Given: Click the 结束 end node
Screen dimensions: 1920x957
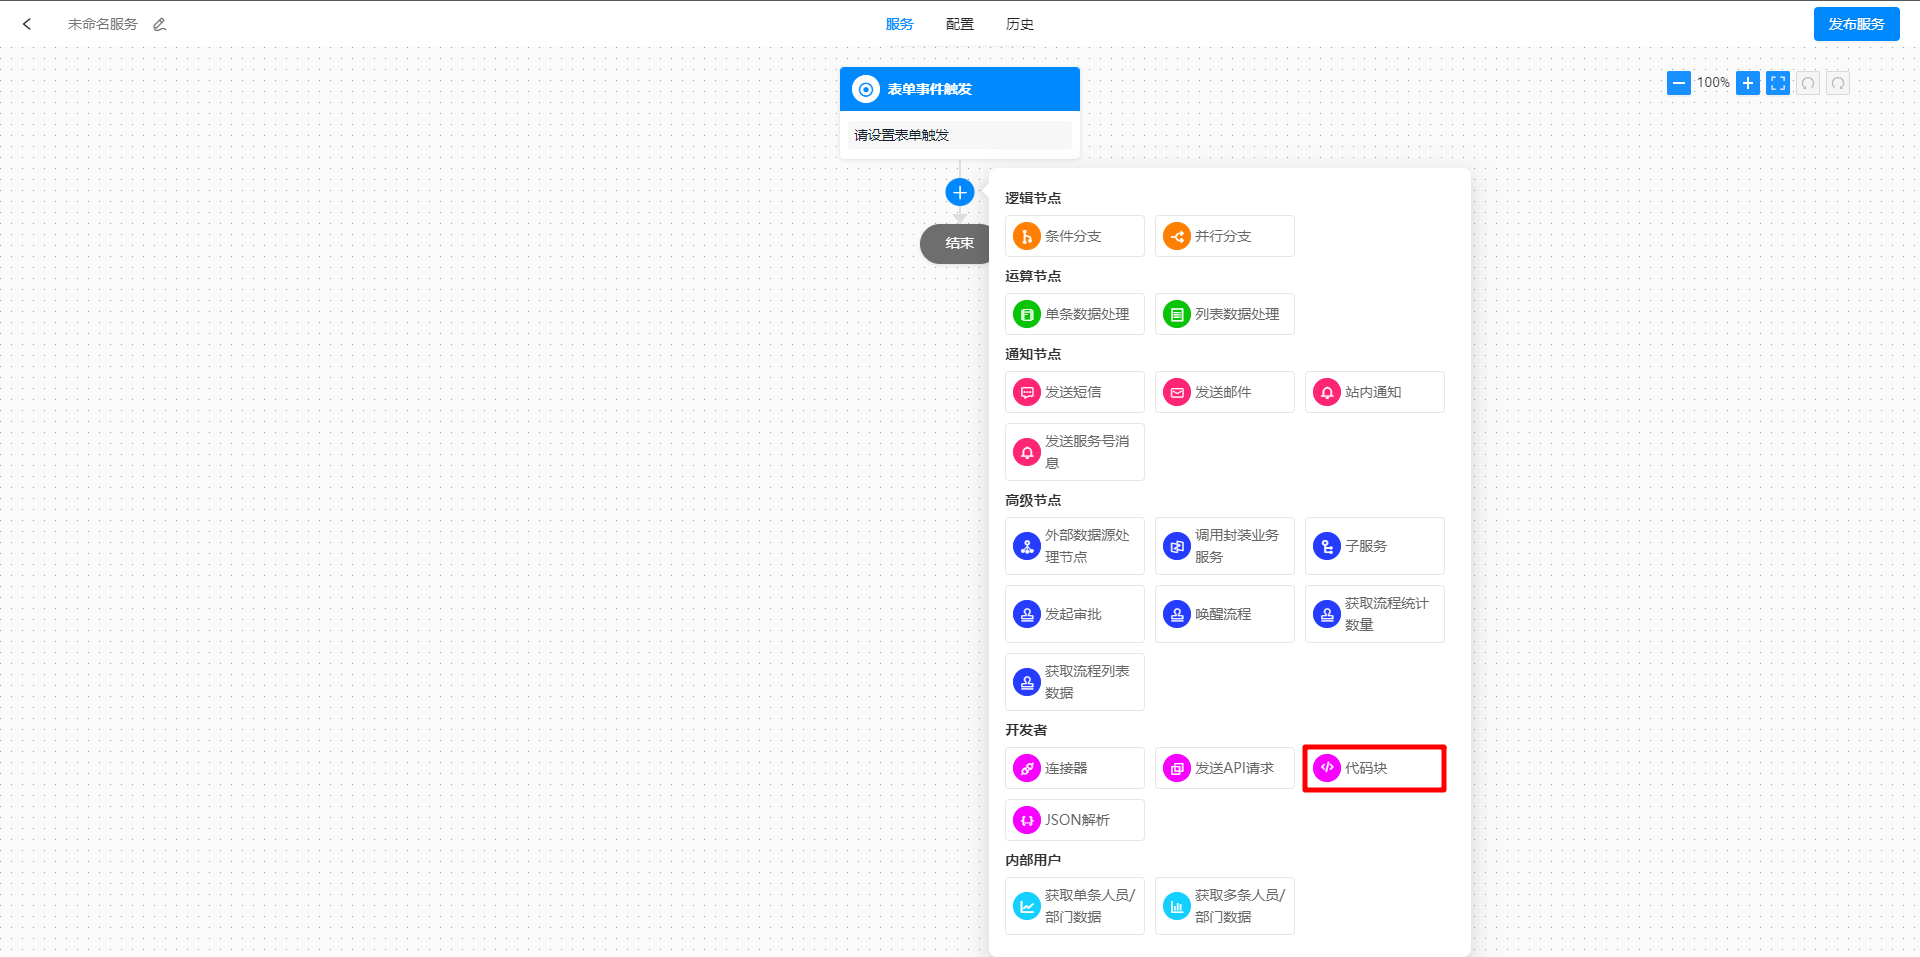Looking at the screenshot, I should (x=957, y=243).
